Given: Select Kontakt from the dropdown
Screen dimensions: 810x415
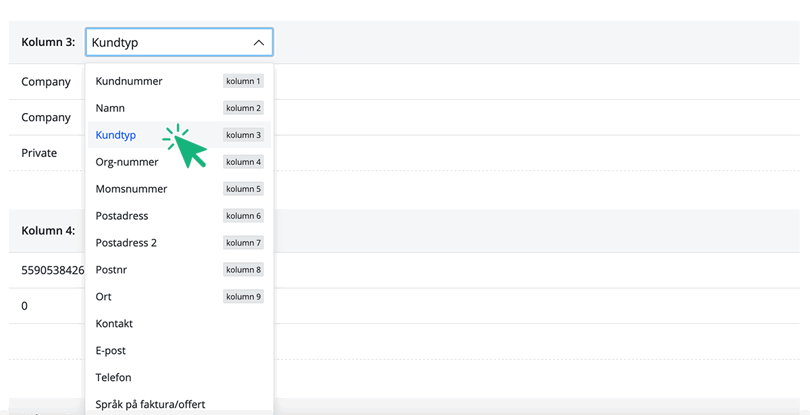Looking at the screenshot, I should coord(114,324).
